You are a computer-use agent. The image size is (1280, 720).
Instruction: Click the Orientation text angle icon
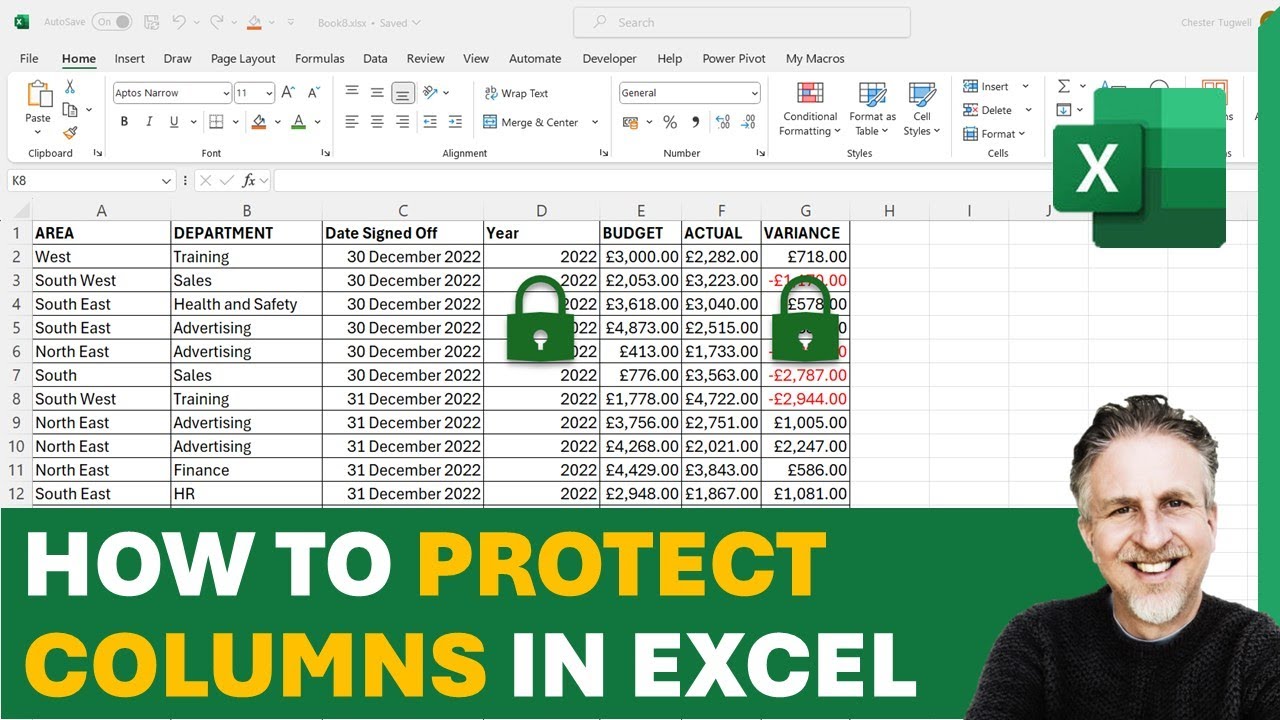430,93
